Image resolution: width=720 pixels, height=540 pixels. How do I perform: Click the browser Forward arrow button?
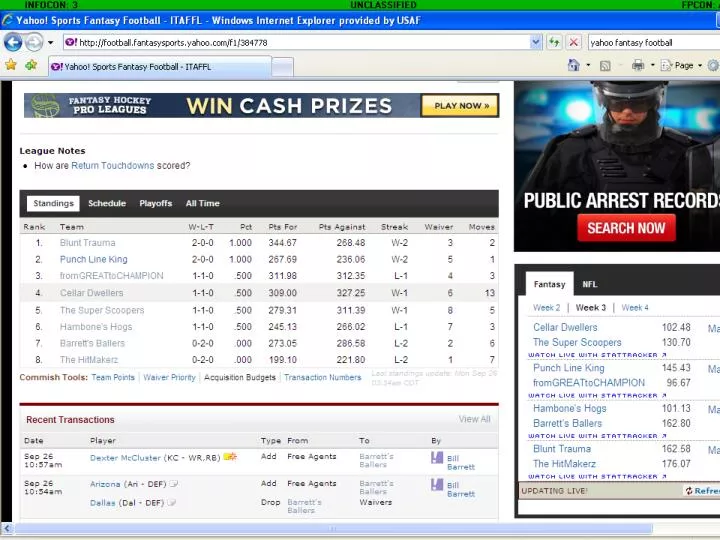(34, 43)
